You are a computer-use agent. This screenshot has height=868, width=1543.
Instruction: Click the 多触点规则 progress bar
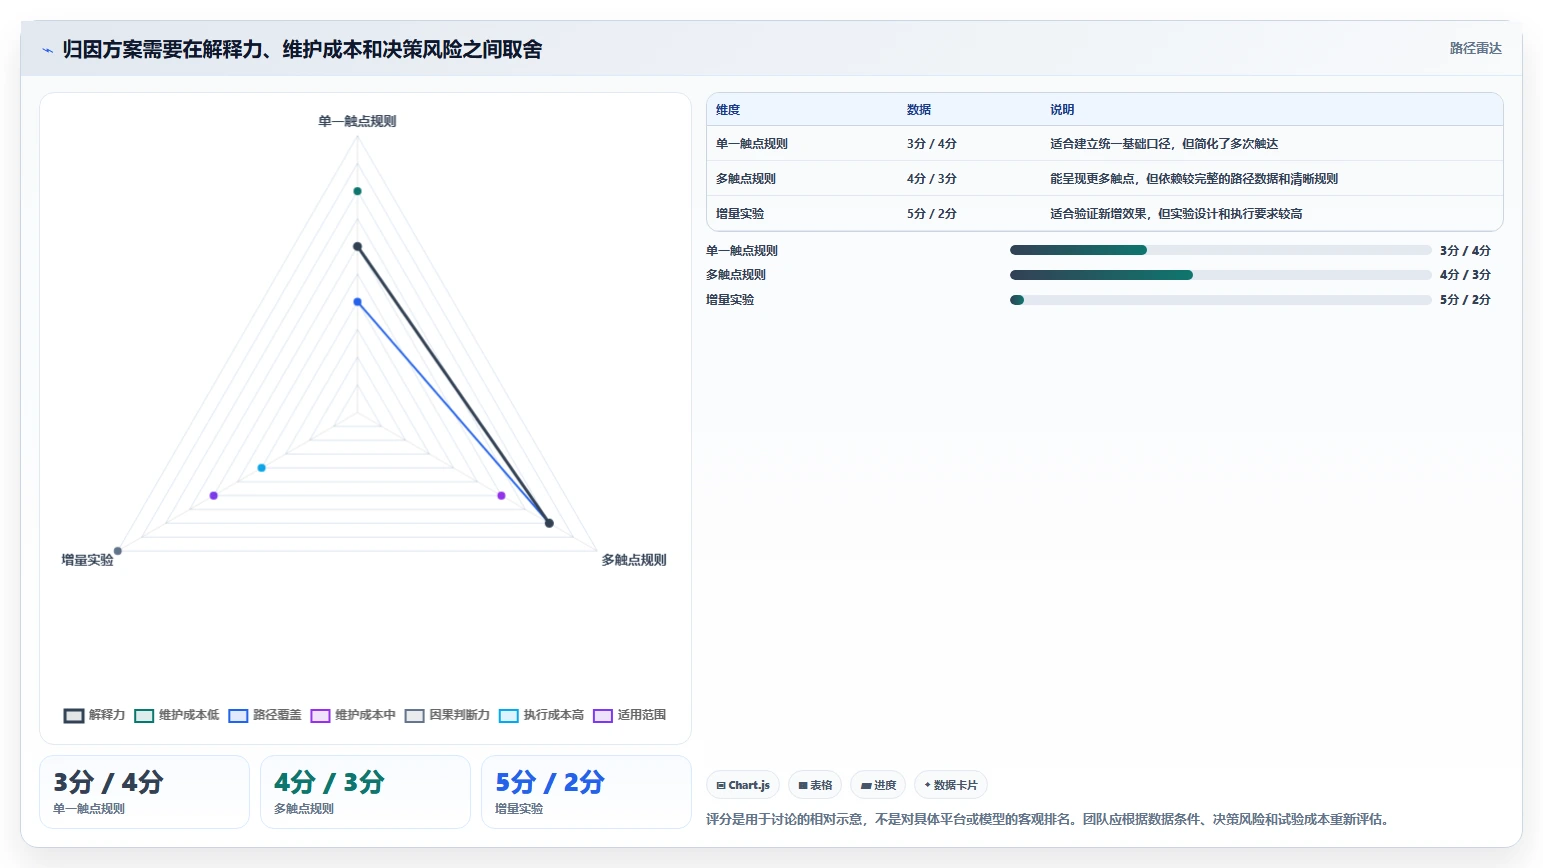point(1221,275)
